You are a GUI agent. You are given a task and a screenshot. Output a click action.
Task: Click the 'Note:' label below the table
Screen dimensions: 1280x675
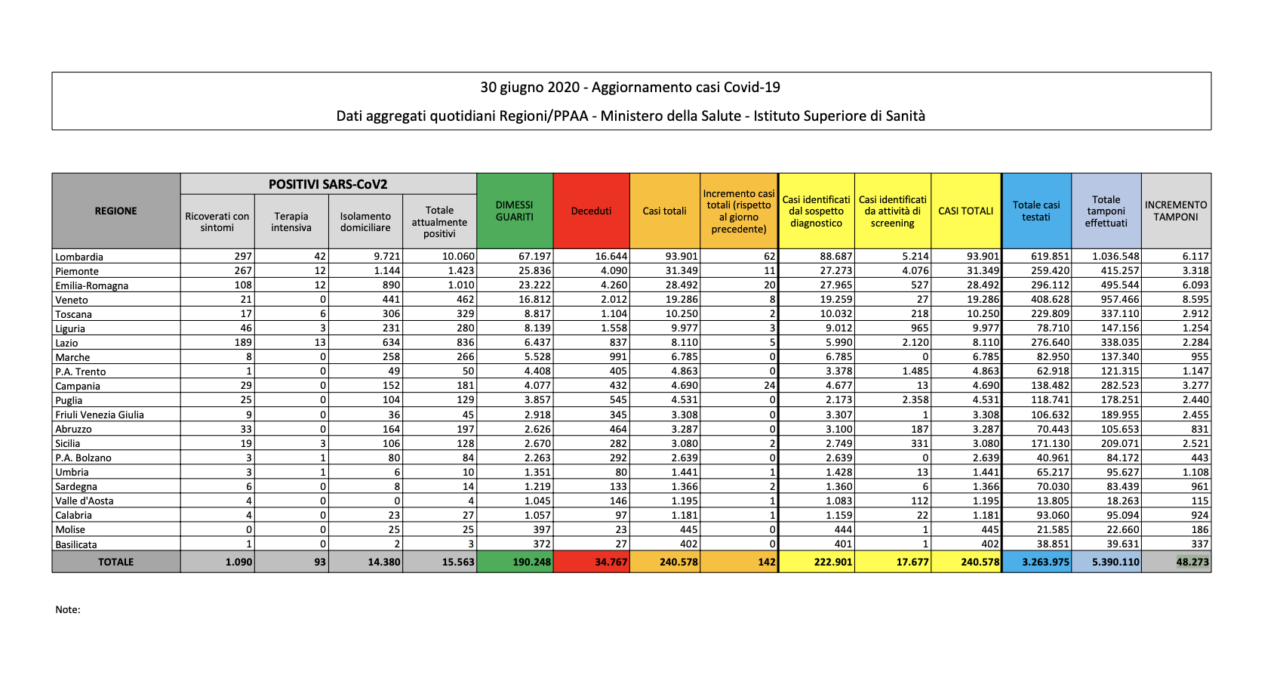pos(68,609)
